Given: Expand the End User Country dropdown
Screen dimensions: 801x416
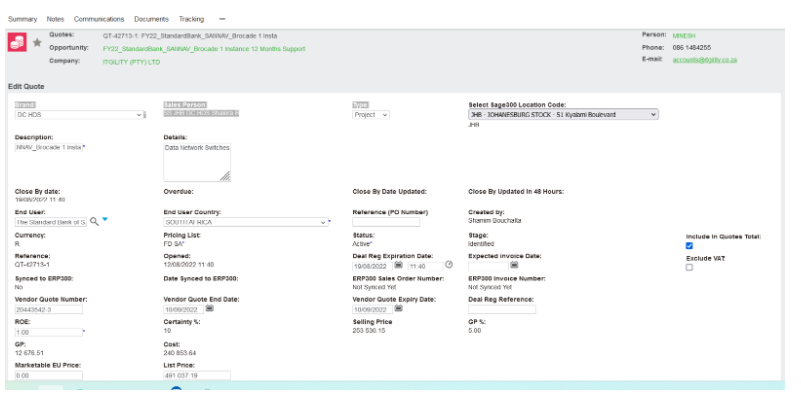Looking at the screenshot, I should (x=246, y=222).
